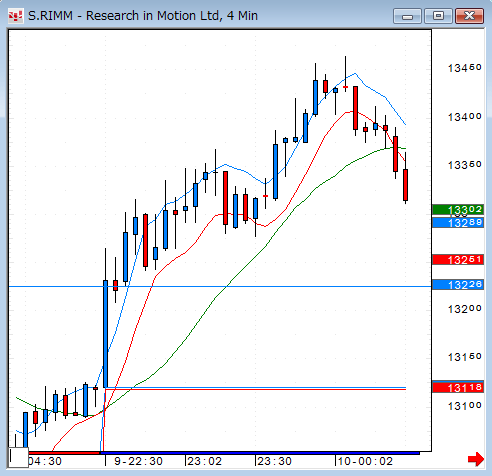Click the 9-22:30 time axis label

pyautogui.click(x=138, y=461)
